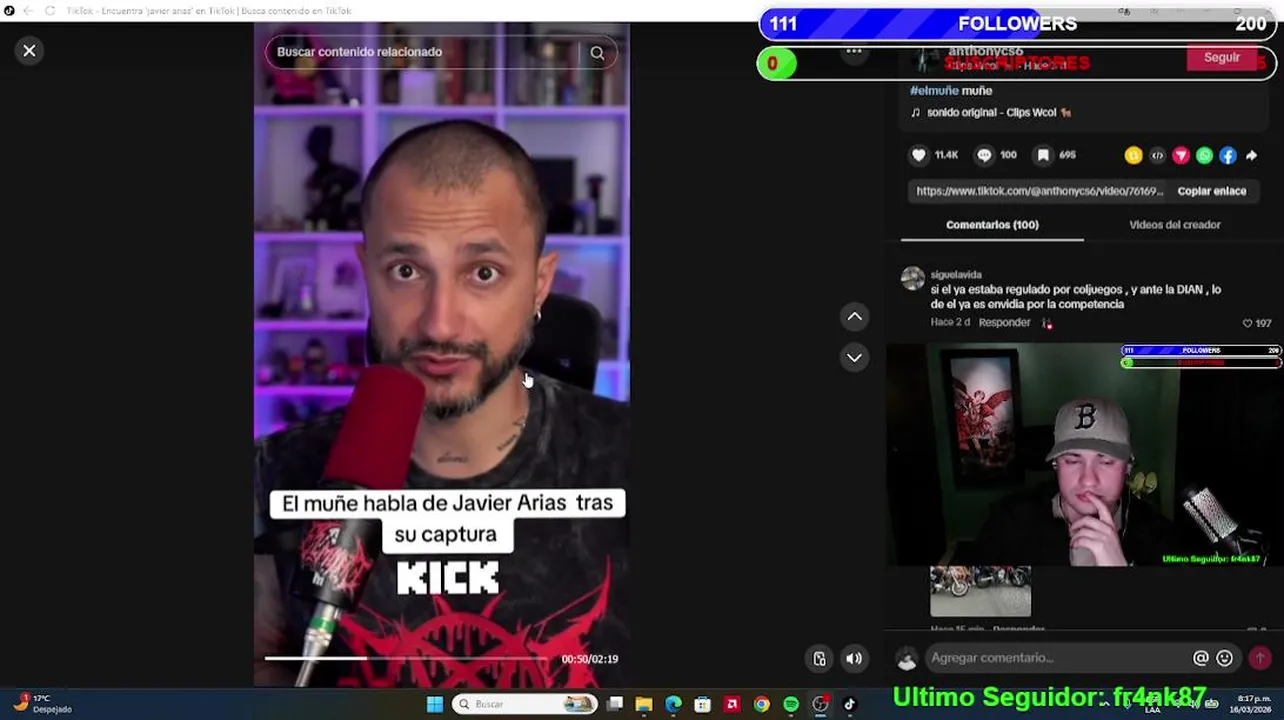Send the video via the red message icon
The height and width of the screenshot is (720, 1284).
click(1181, 155)
